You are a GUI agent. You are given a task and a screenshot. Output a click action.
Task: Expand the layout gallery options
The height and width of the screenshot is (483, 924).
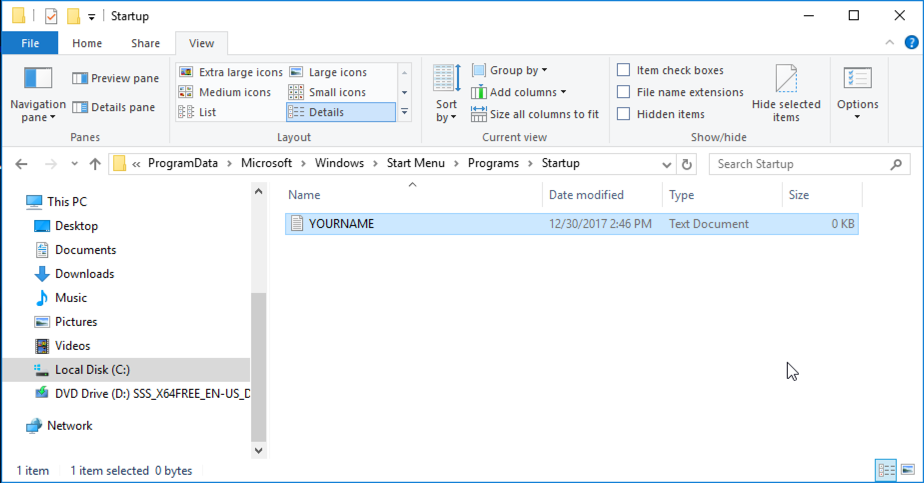click(x=404, y=111)
